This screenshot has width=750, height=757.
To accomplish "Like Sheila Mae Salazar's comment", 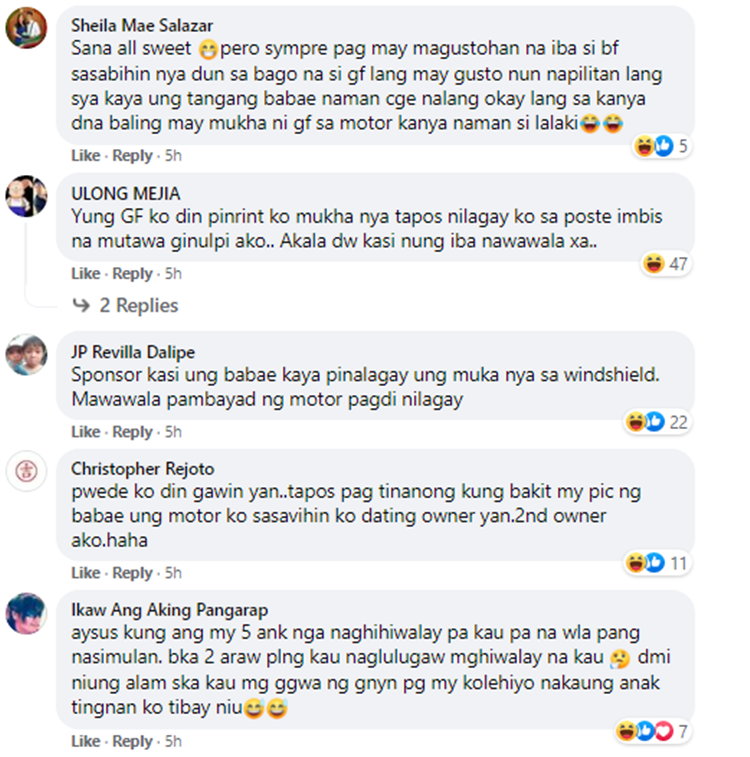I will click(x=85, y=155).
